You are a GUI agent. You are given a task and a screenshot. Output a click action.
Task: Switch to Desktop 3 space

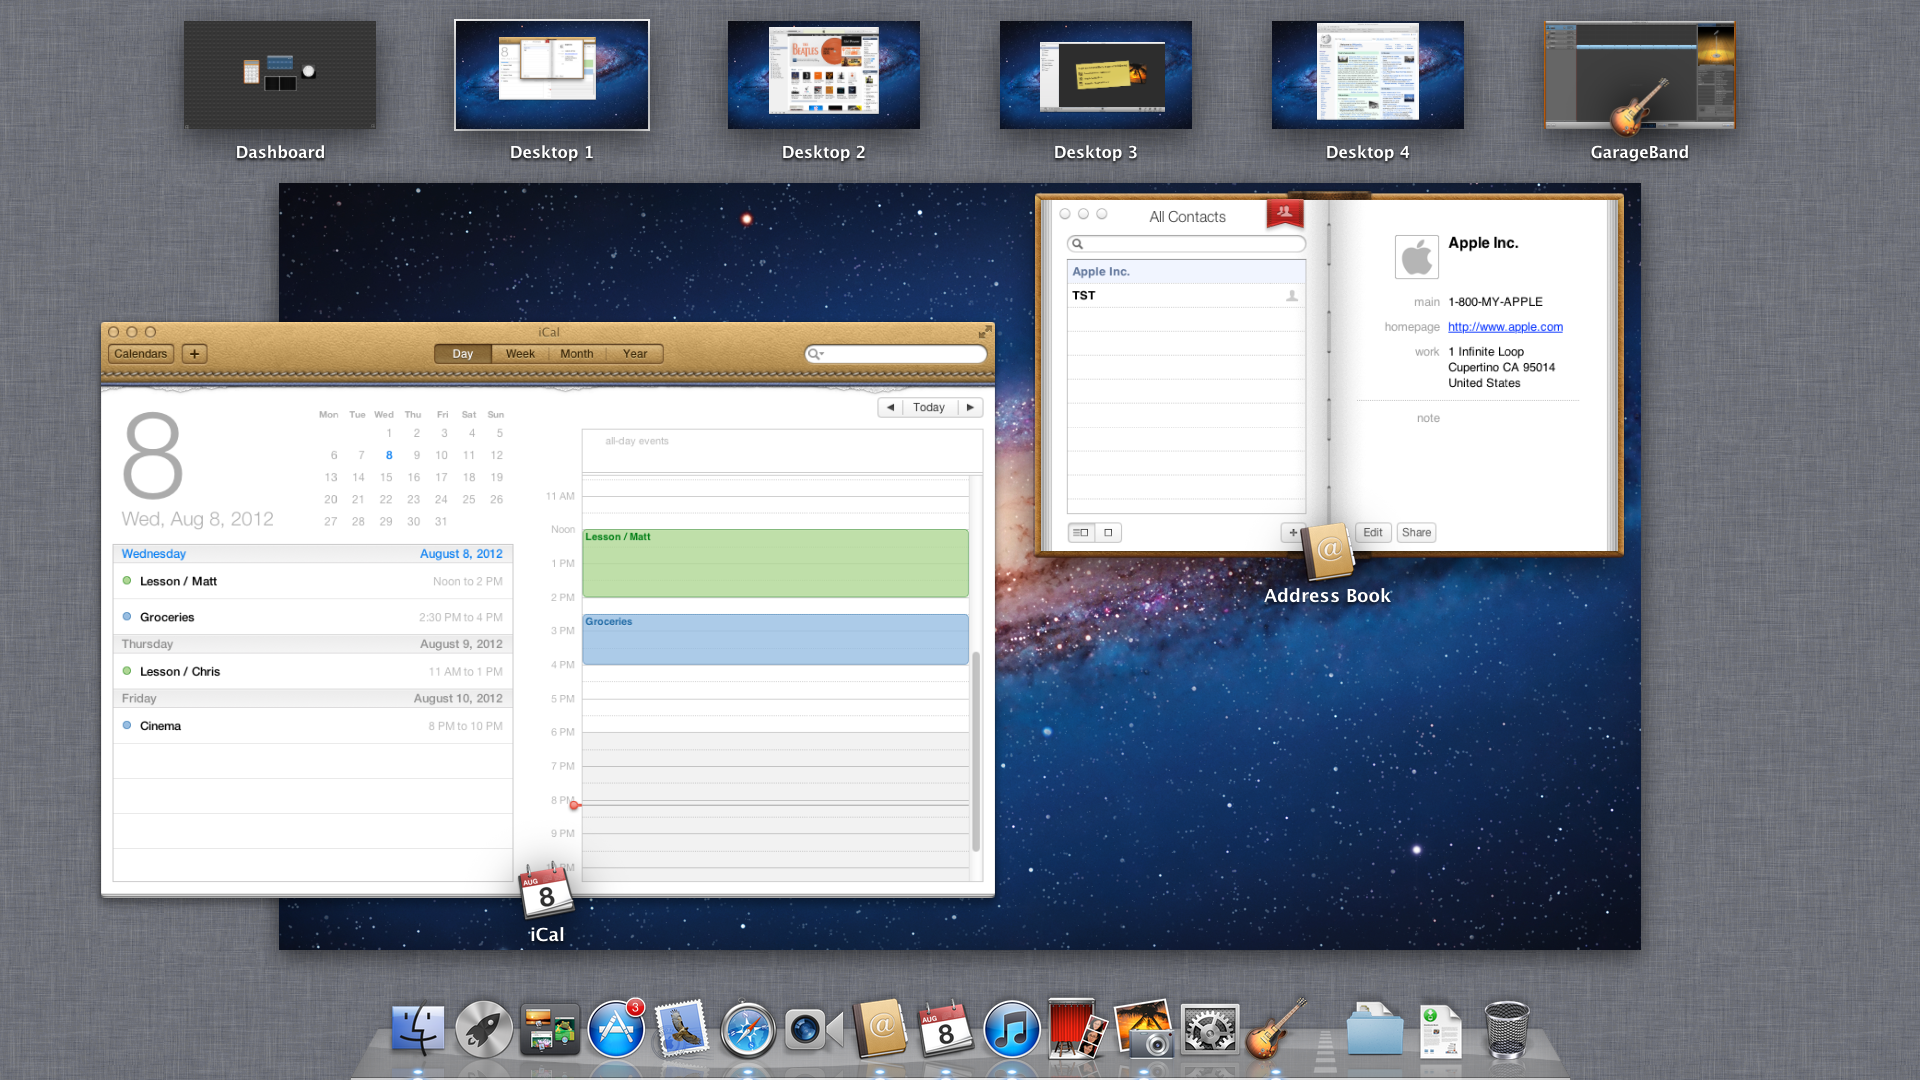coord(1096,75)
